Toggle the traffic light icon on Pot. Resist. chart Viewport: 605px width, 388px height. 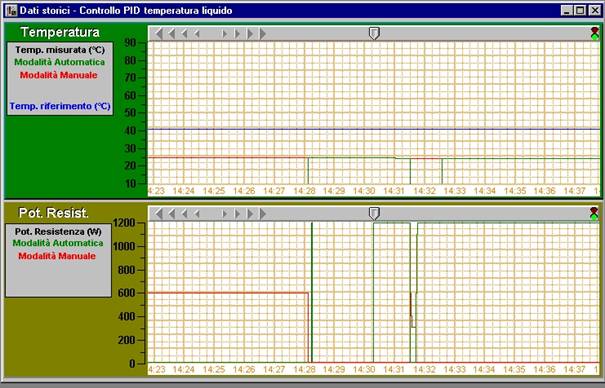coord(594,213)
